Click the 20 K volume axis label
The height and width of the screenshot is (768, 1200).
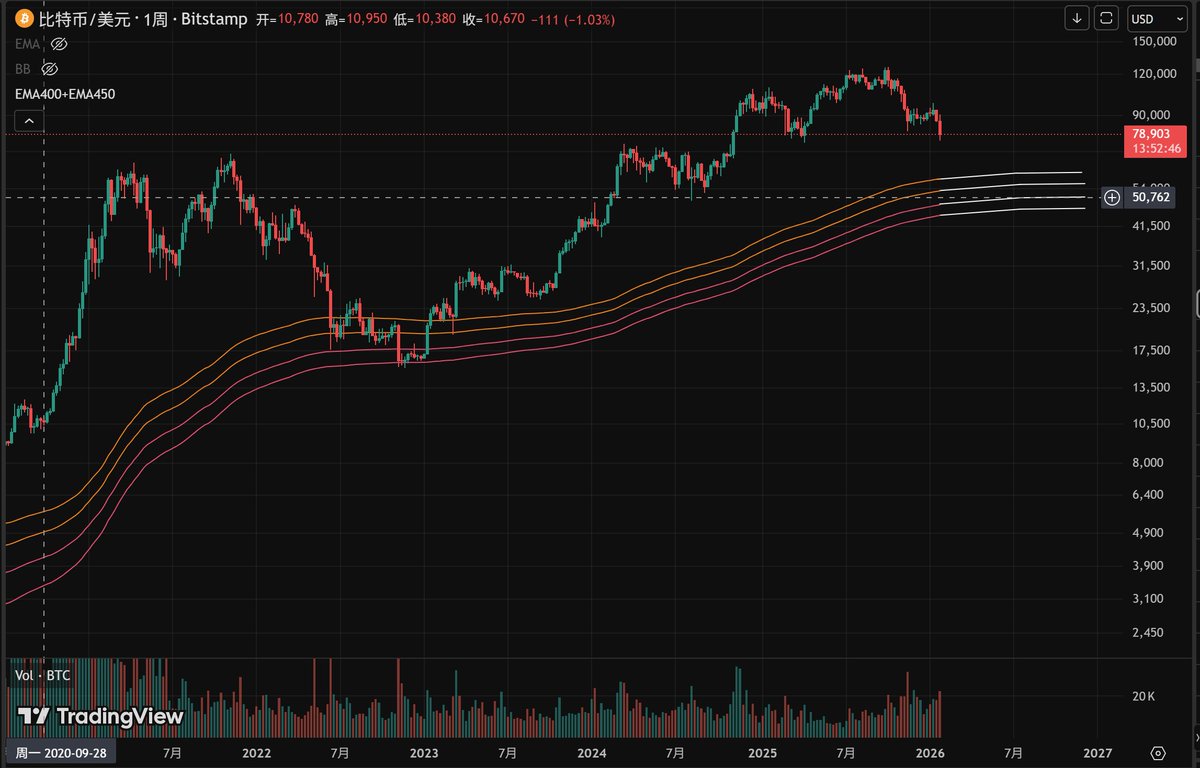[x=1144, y=696]
